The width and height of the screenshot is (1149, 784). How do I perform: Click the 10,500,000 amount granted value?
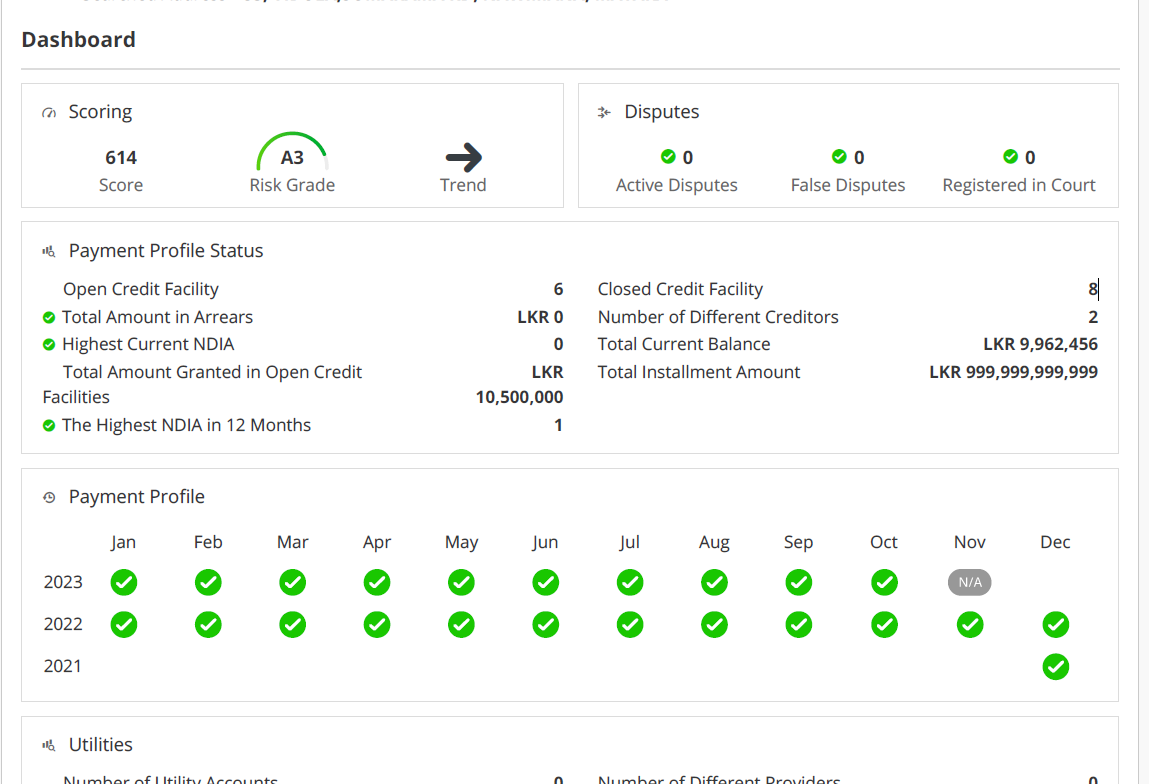pos(520,397)
